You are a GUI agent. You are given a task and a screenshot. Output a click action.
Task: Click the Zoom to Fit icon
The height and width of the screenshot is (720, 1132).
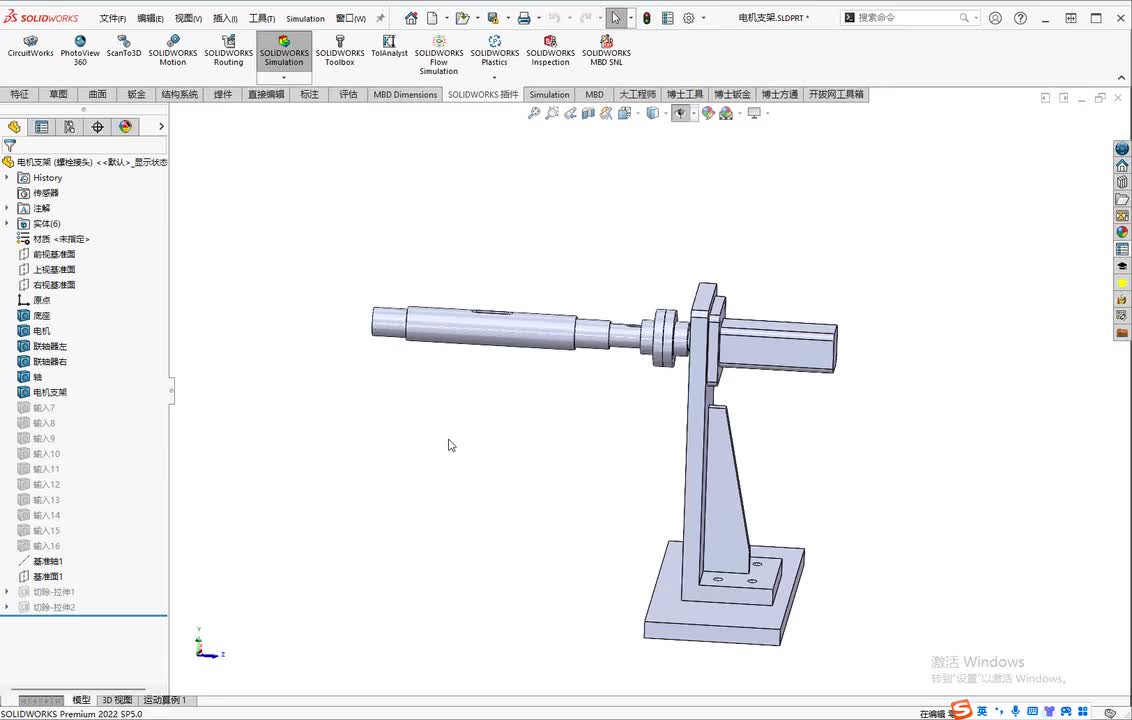point(534,113)
